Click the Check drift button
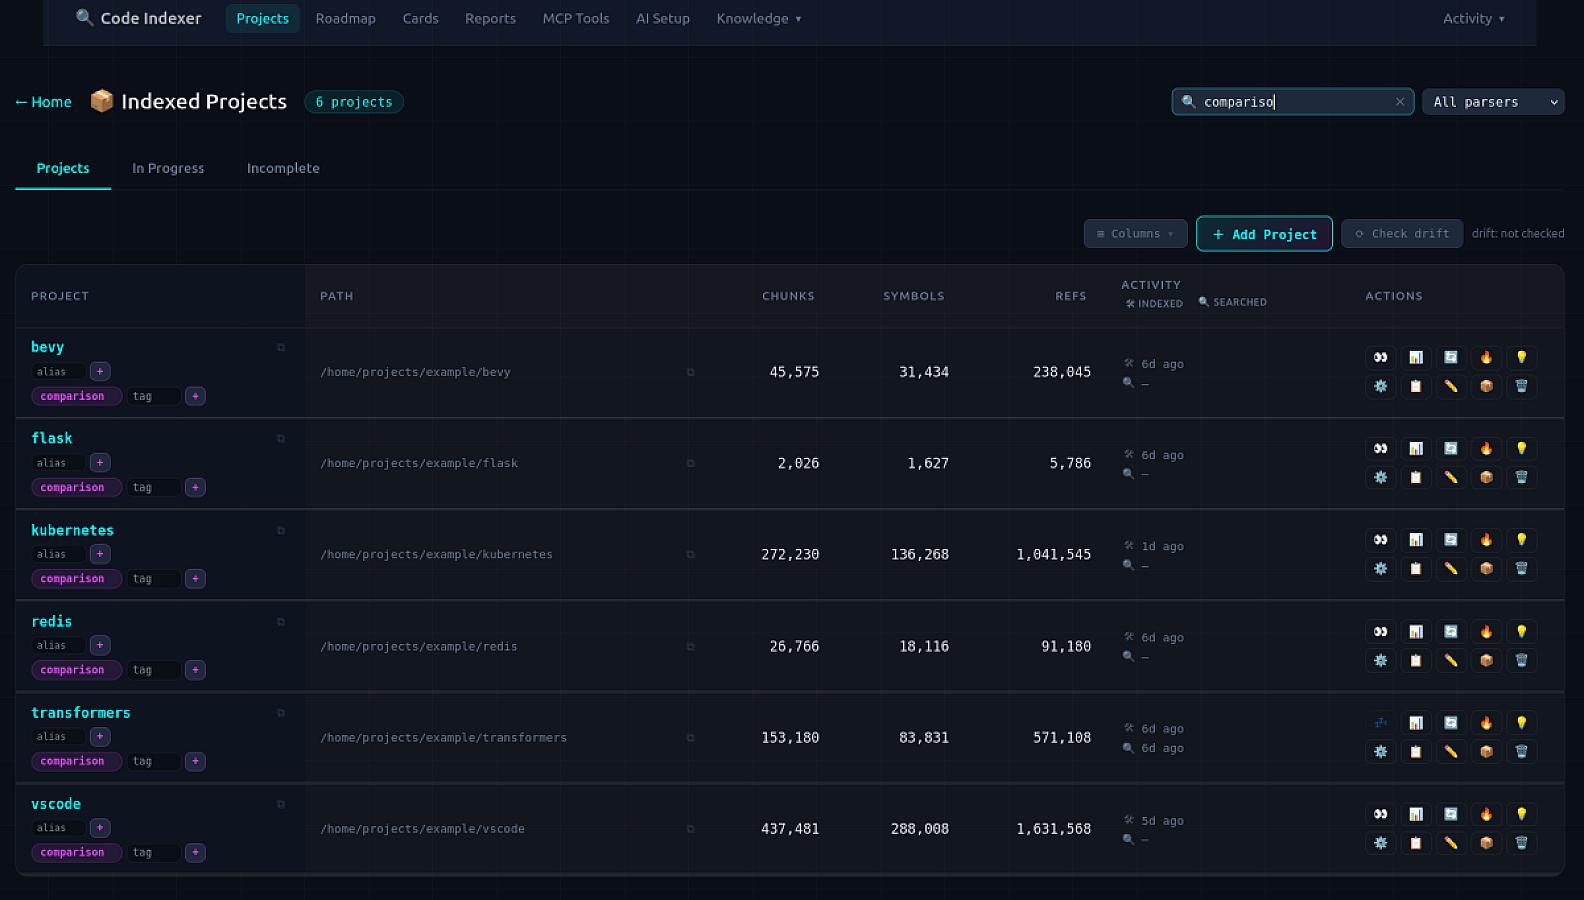Screen dimensions: 1584x900 tap(1402, 234)
